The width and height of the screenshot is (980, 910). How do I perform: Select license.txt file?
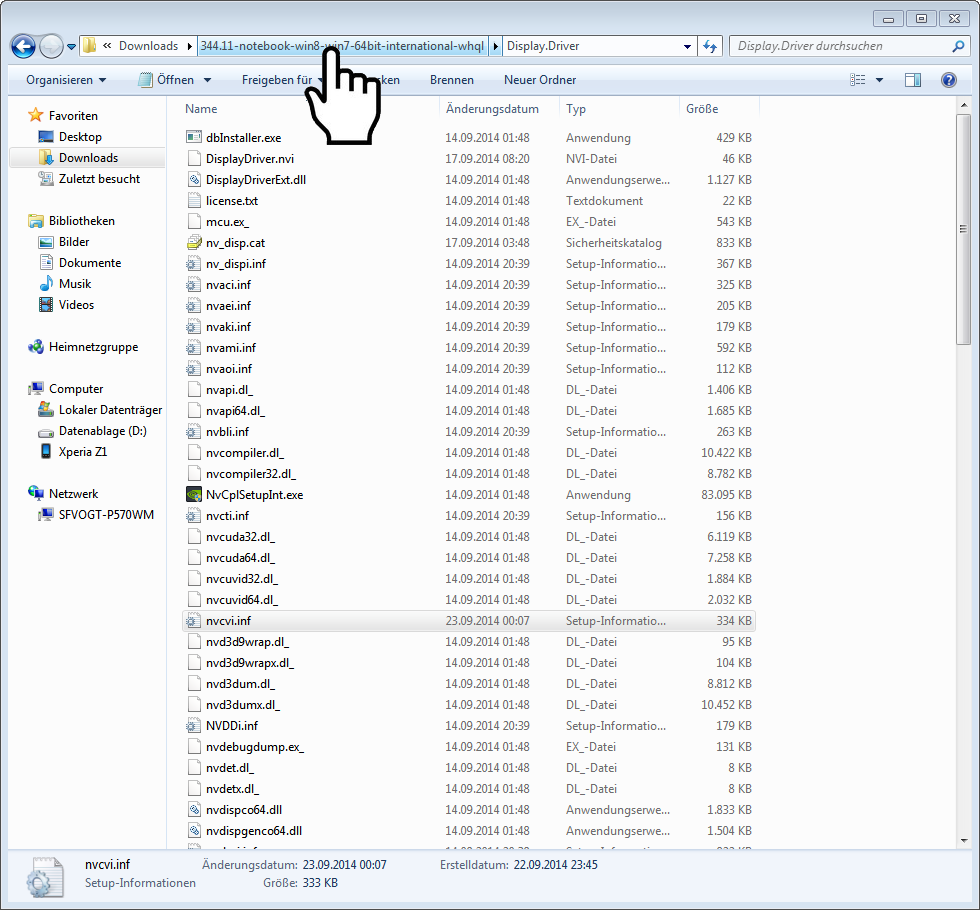point(232,201)
